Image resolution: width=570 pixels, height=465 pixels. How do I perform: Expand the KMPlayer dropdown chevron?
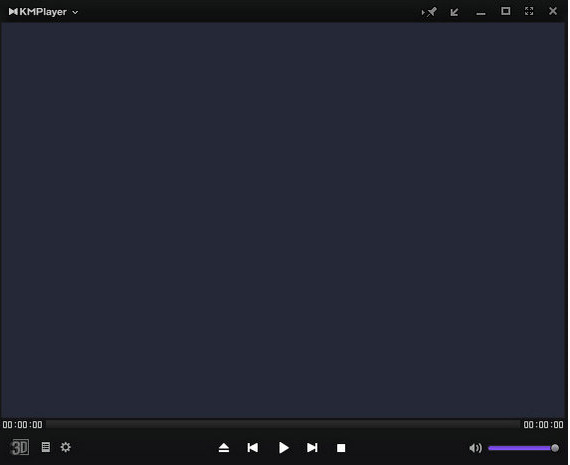(x=75, y=12)
